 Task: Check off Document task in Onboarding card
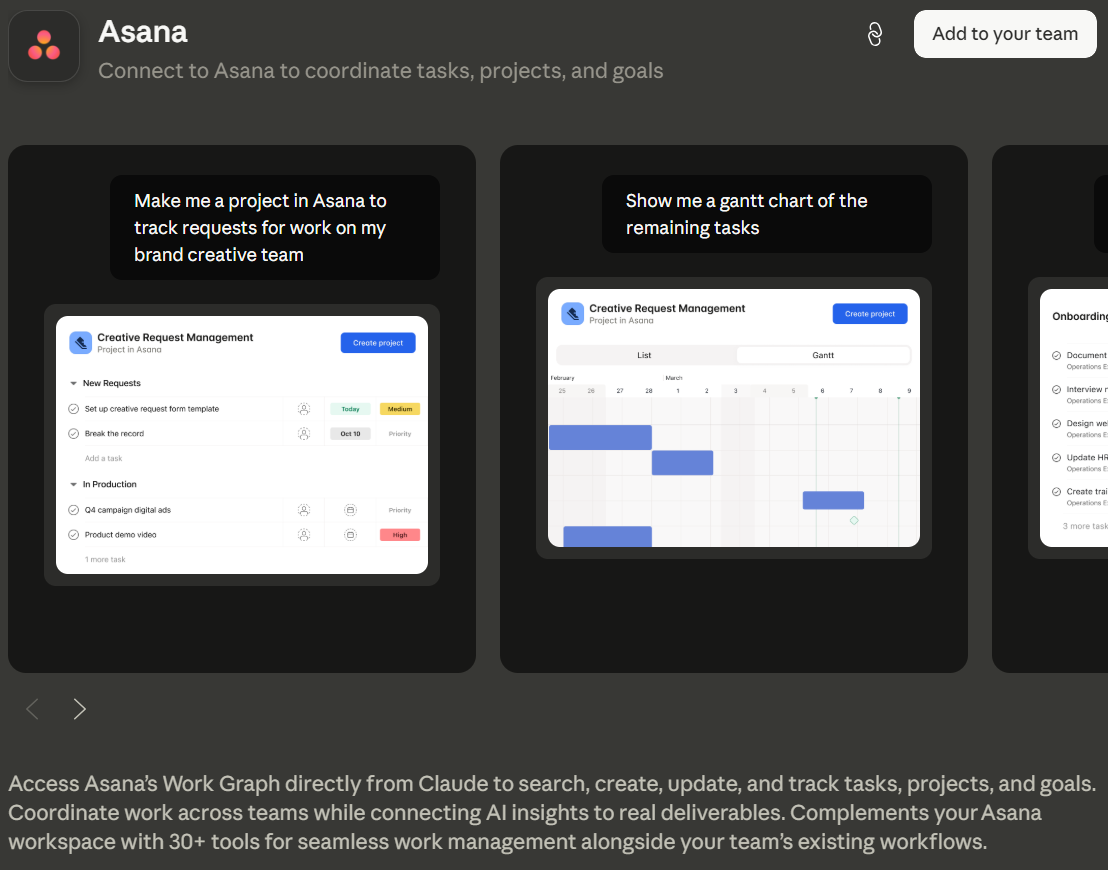(1056, 355)
